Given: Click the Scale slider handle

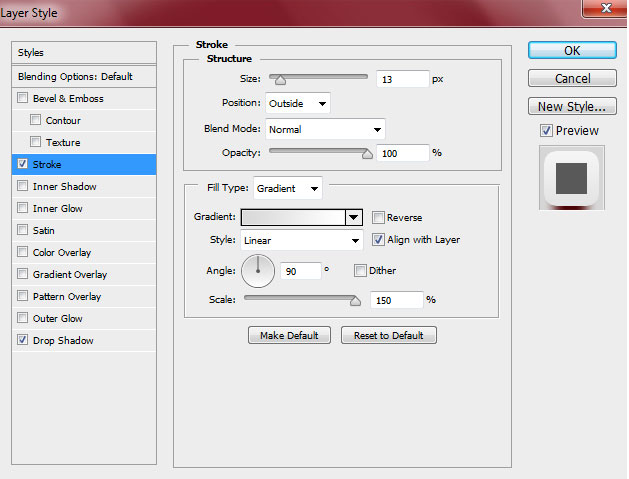Looking at the screenshot, I should point(355,301).
